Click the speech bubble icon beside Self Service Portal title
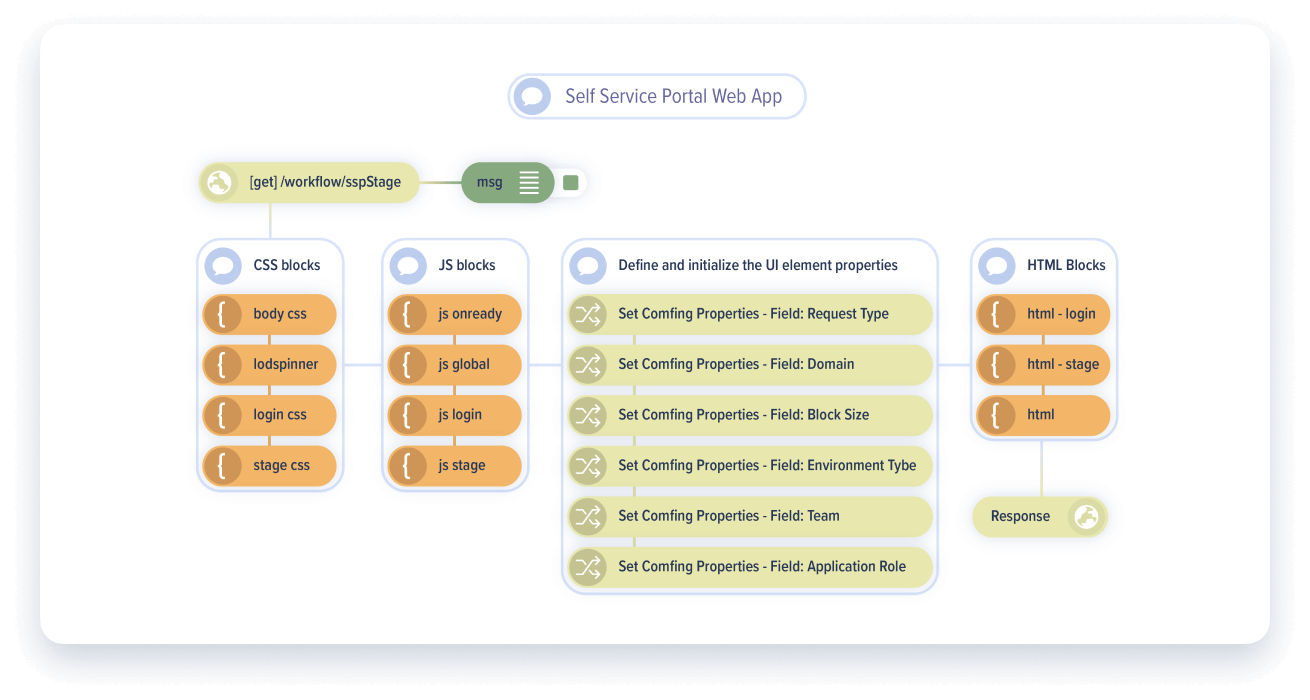 (x=532, y=96)
